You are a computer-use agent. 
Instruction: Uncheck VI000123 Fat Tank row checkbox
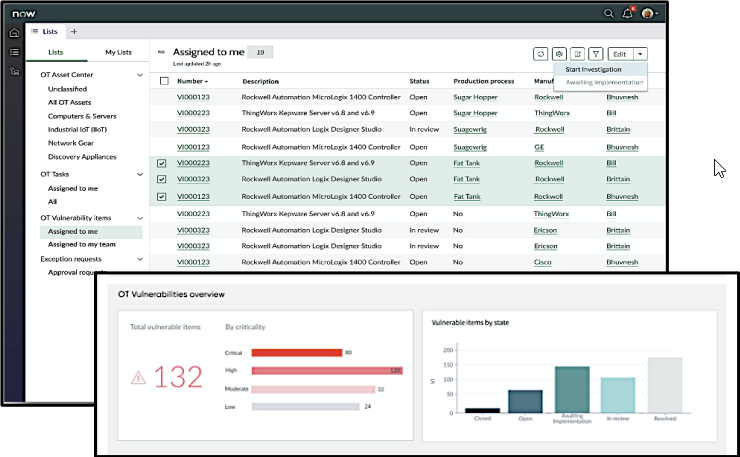click(161, 197)
